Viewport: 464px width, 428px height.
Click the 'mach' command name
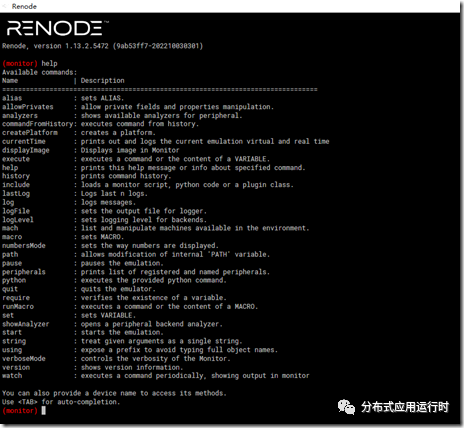click(x=10, y=228)
